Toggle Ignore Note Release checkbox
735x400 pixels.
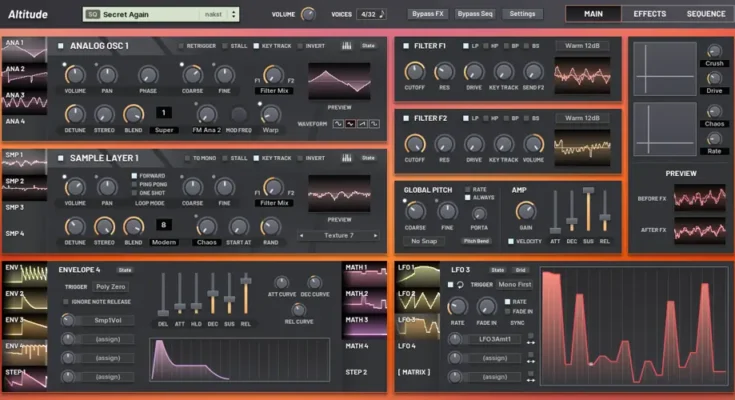pyautogui.click(x=66, y=302)
